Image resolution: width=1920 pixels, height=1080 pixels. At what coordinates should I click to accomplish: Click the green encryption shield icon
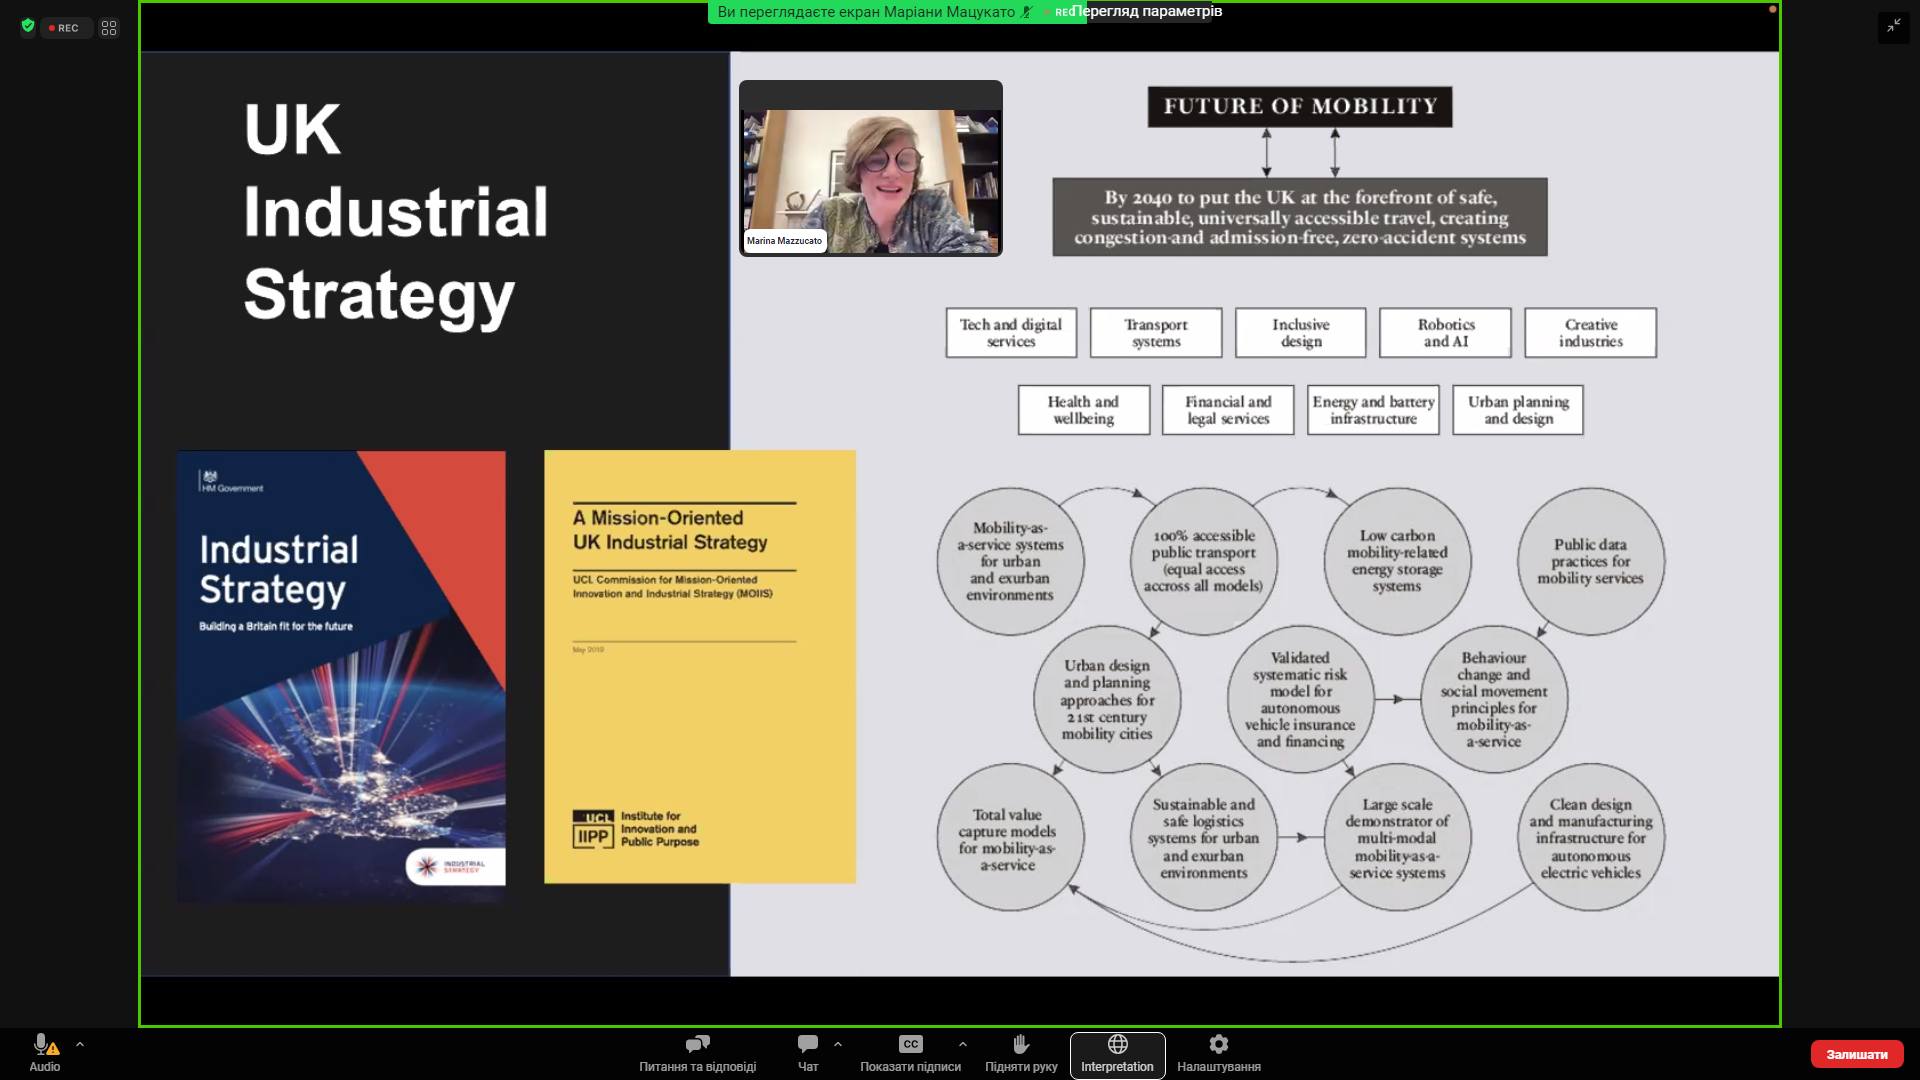click(28, 27)
